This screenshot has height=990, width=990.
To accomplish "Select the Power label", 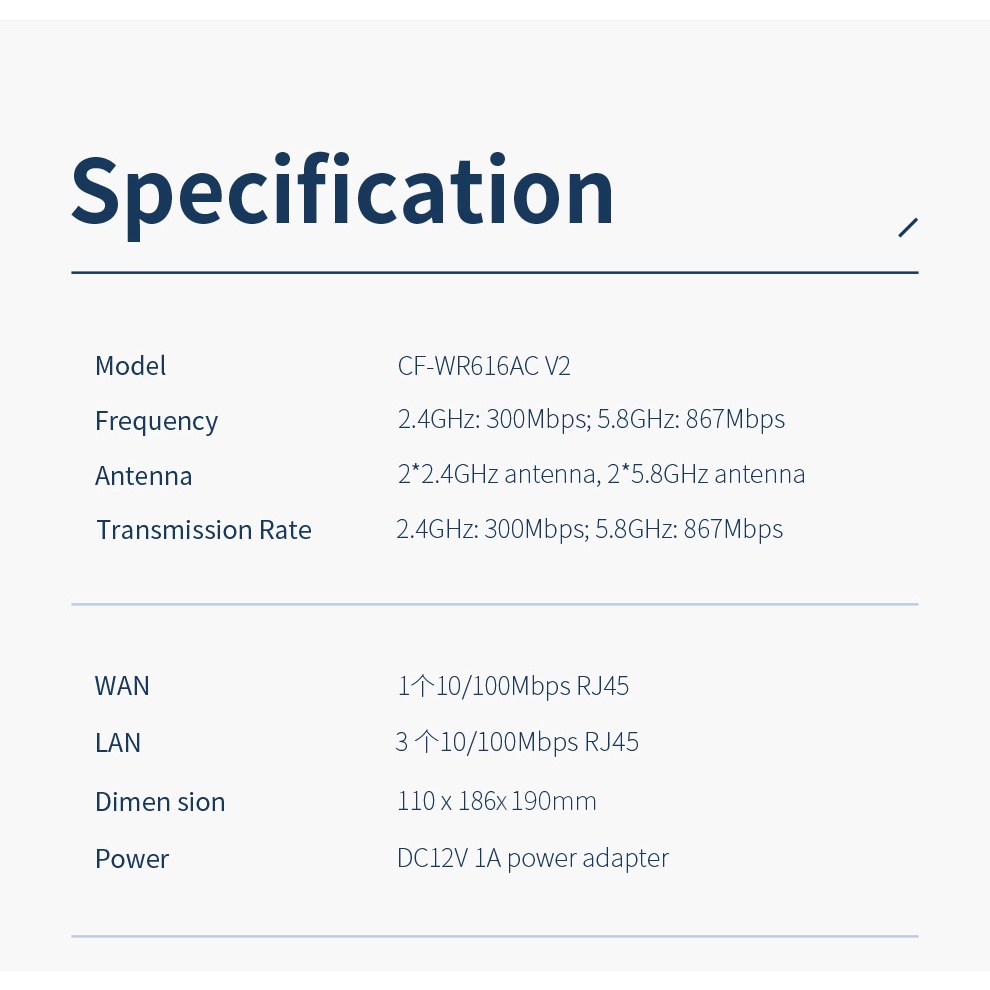I will (132, 859).
